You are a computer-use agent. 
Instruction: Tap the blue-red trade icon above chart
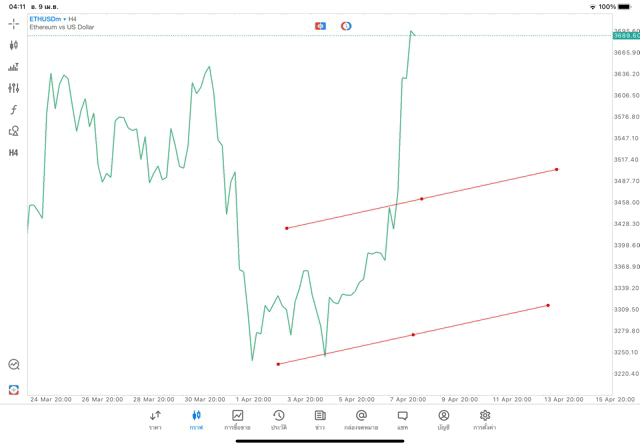[x=321, y=25]
